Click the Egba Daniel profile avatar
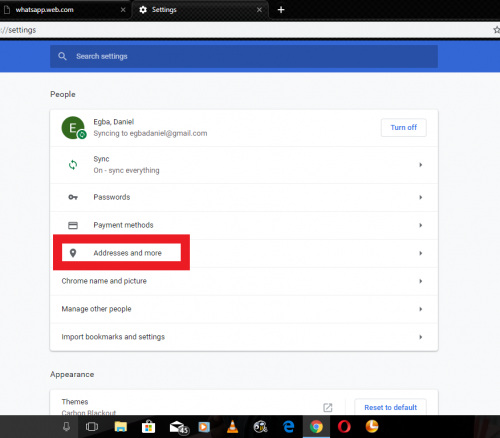Screen dimensions: 500x438 coord(73,127)
